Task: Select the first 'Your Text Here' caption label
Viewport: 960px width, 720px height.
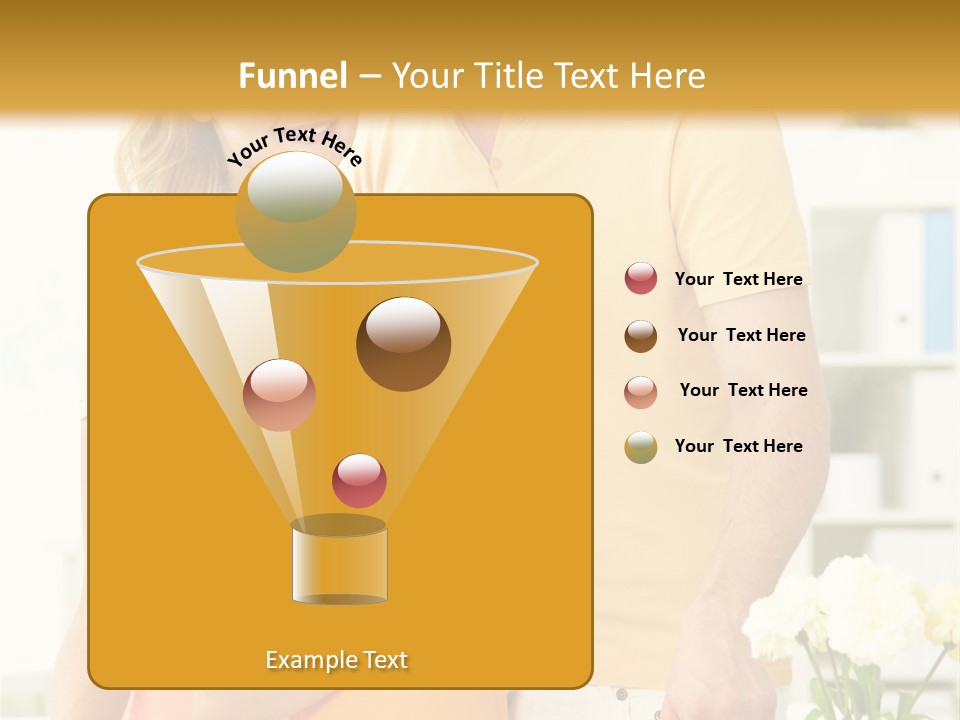Action: tap(739, 279)
